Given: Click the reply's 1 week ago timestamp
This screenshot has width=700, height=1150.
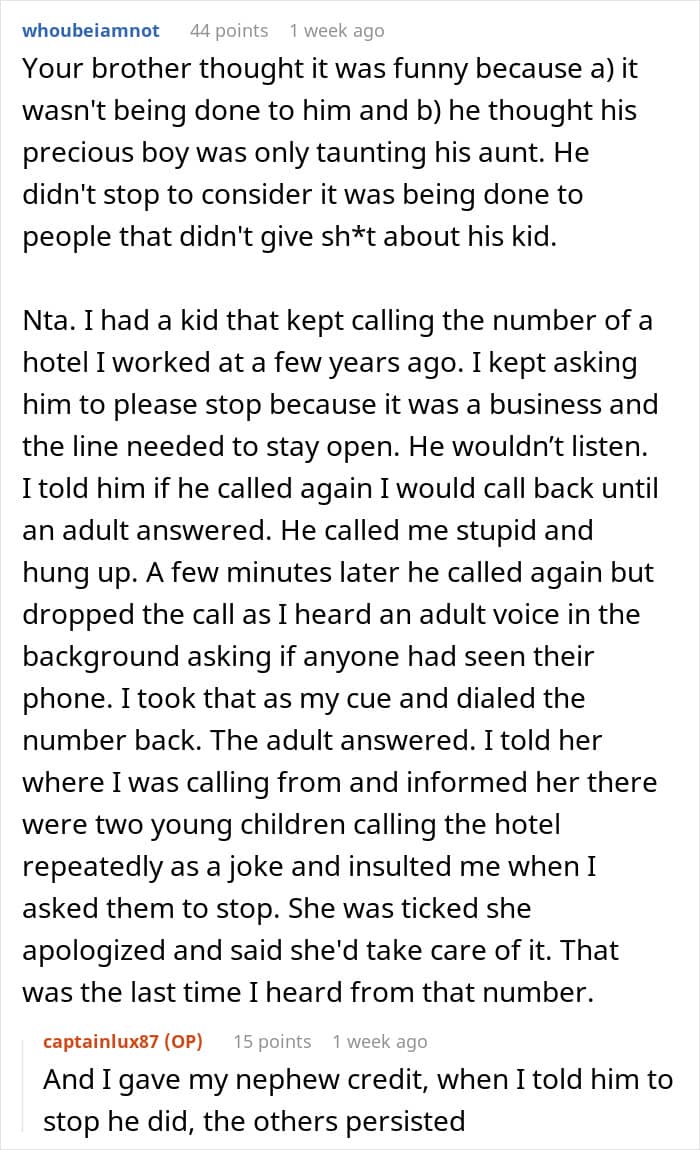Looking at the screenshot, I should tap(379, 1041).
